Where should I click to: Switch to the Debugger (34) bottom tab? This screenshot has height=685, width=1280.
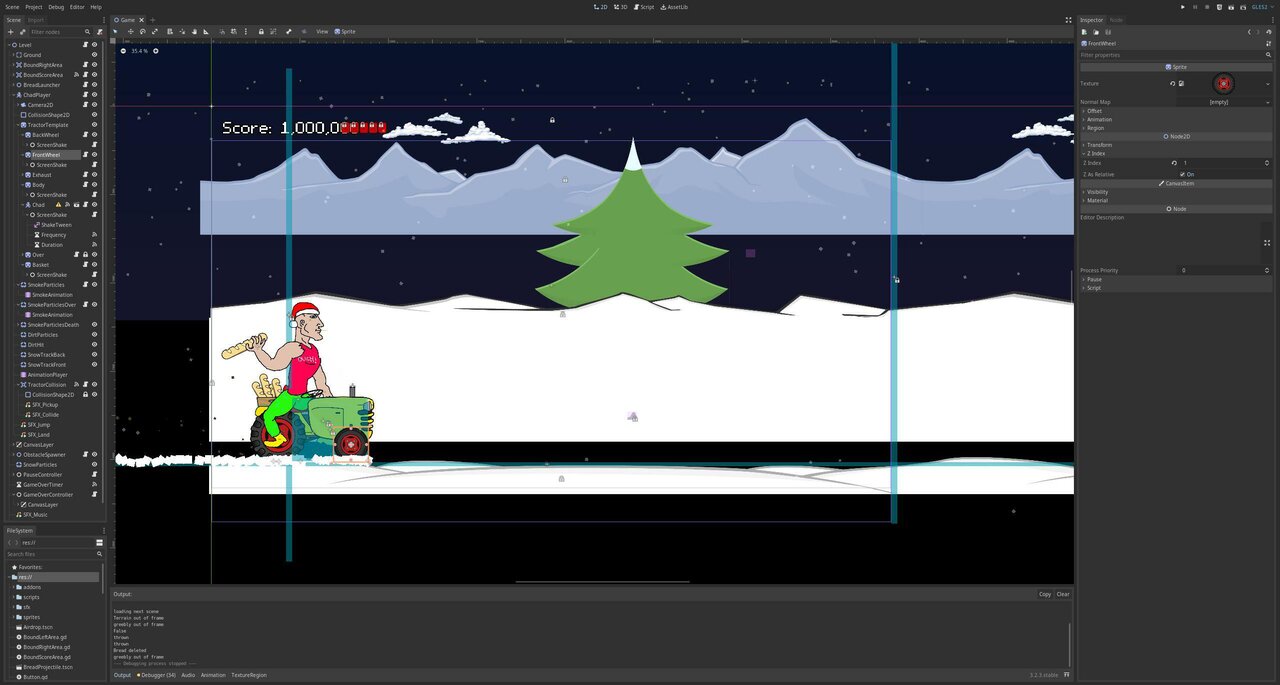pos(157,675)
